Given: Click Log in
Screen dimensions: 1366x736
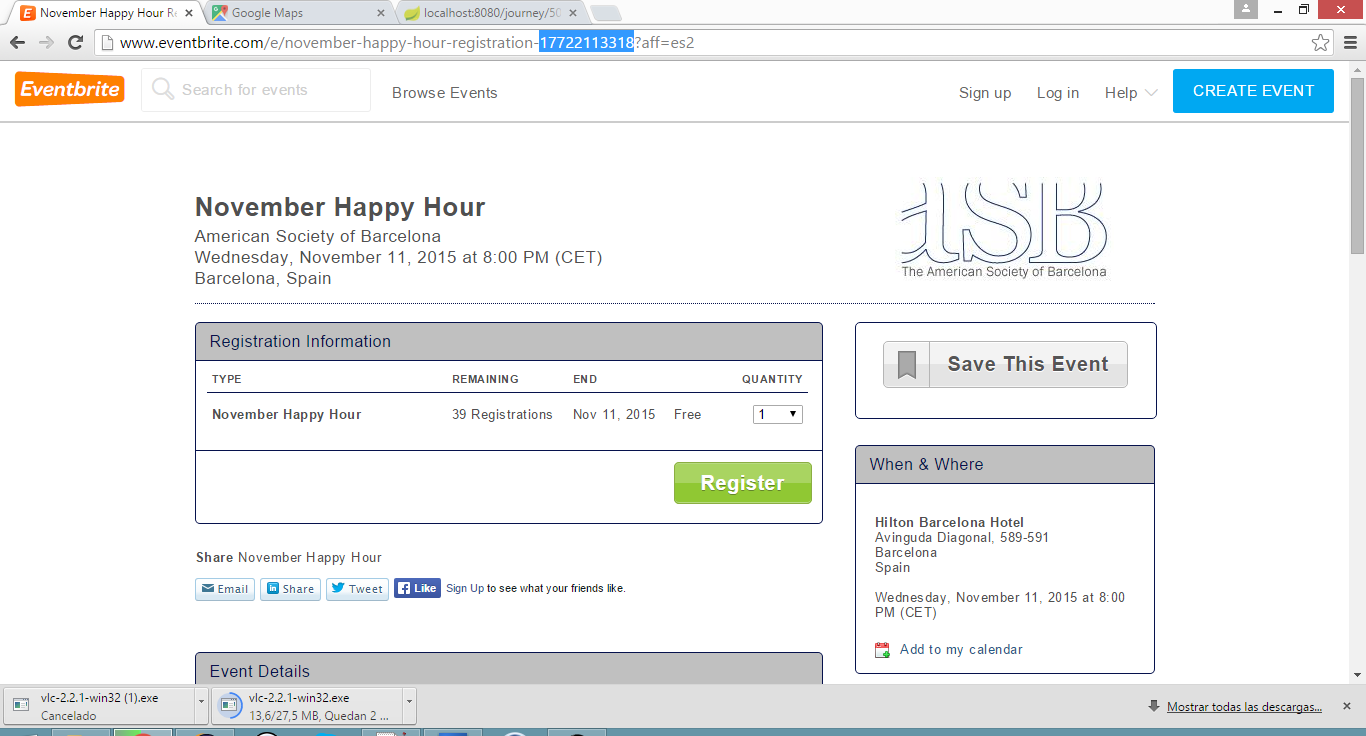Looking at the screenshot, I should (1057, 92).
